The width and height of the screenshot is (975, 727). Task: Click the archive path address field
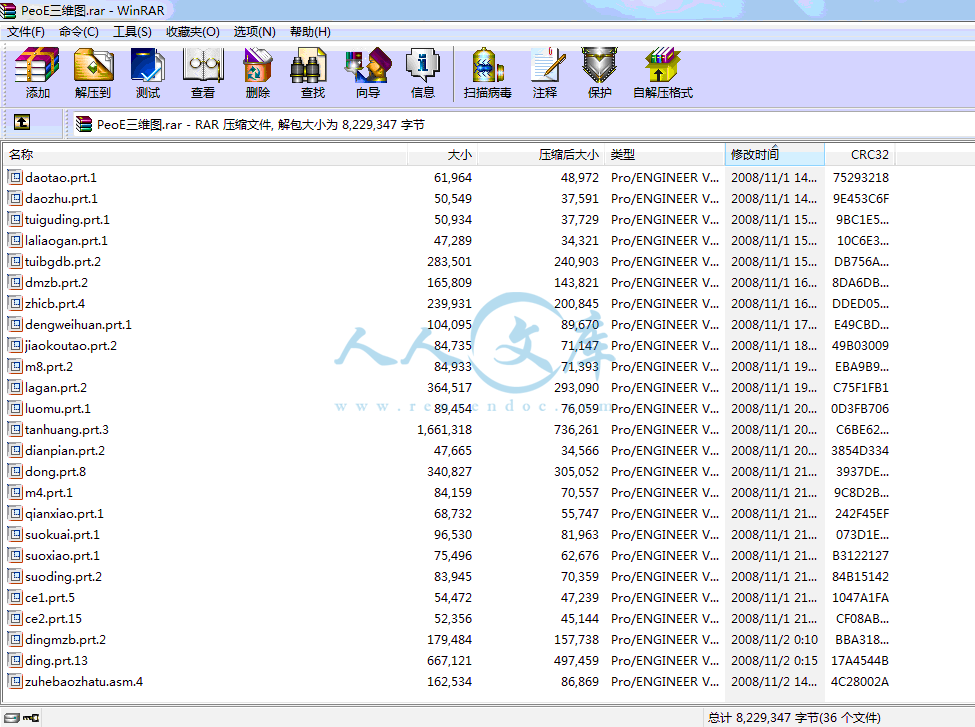coord(522,124)
